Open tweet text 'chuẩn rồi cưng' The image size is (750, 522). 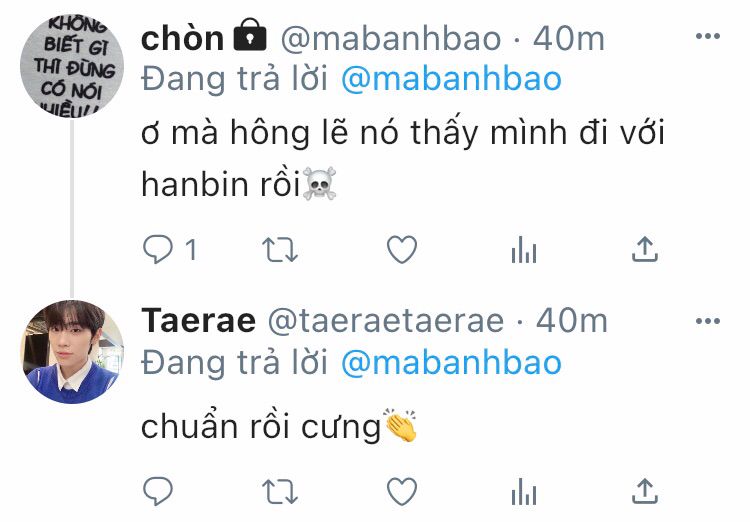click(x=261, y=427)
